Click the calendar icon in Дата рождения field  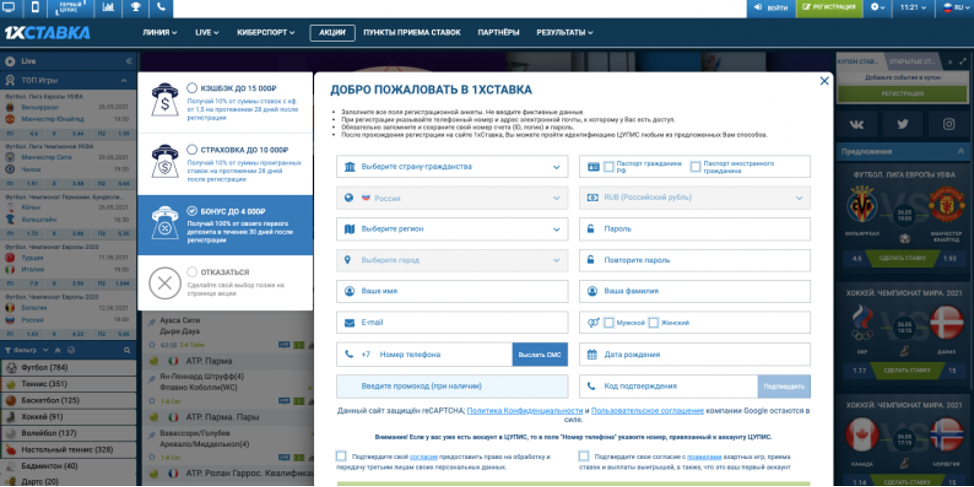click(x=592, y=355)
